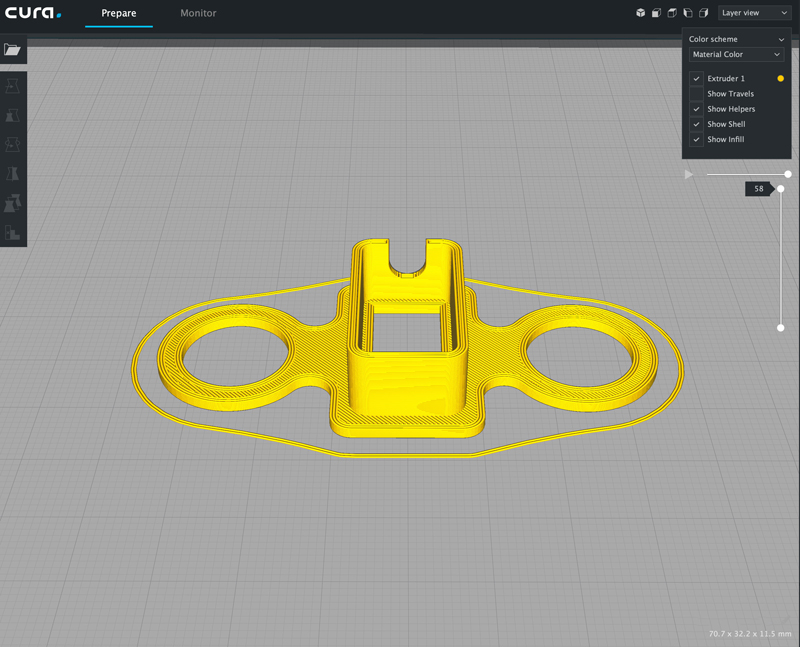This screenshot has height=647, width=800.
Task: Click the top view cube icon
Action: pyautogui.click(x=672, y=13)
